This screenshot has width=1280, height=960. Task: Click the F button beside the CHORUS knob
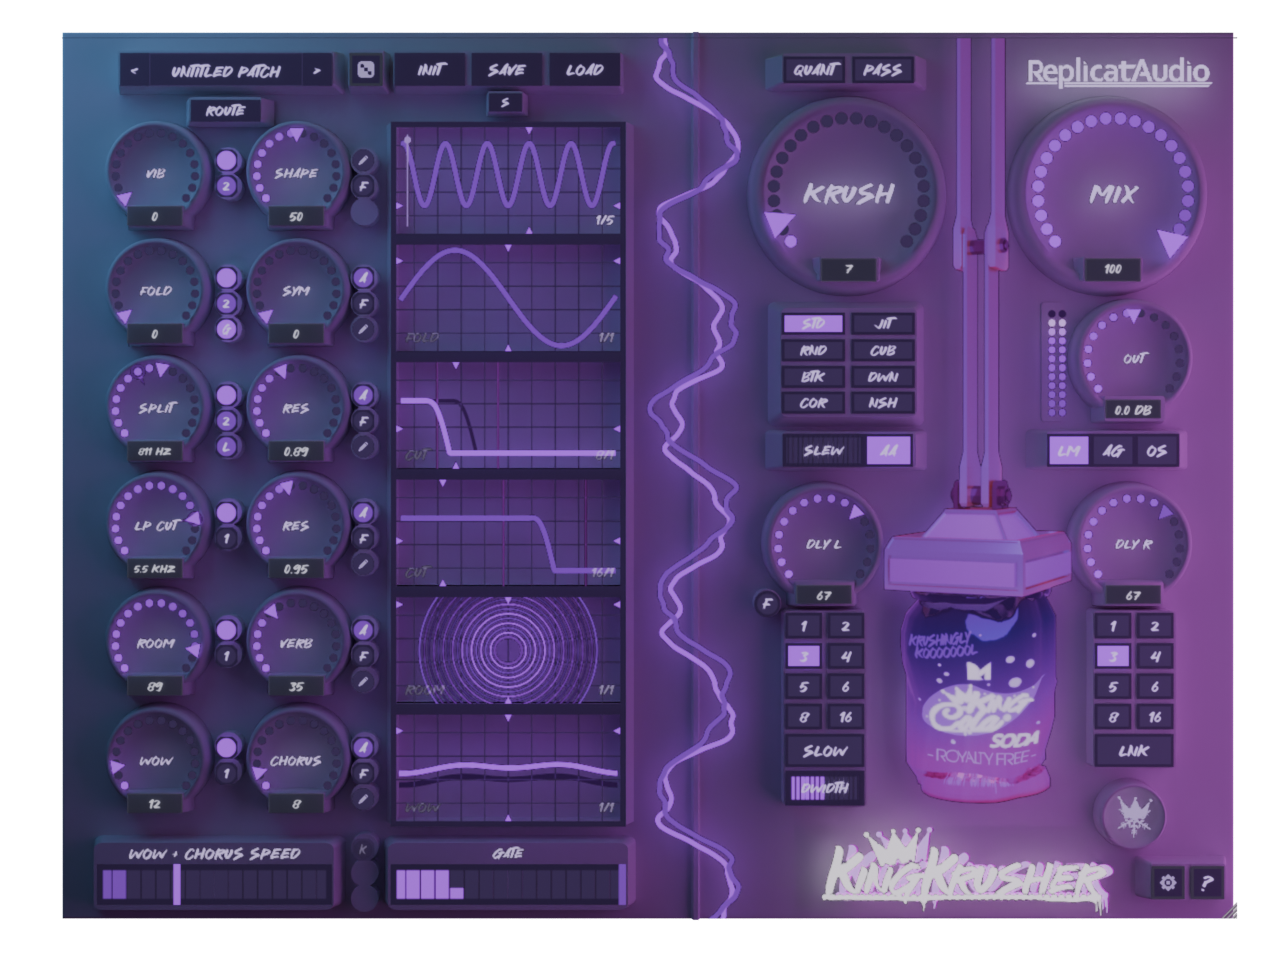[x=363, y=773]
